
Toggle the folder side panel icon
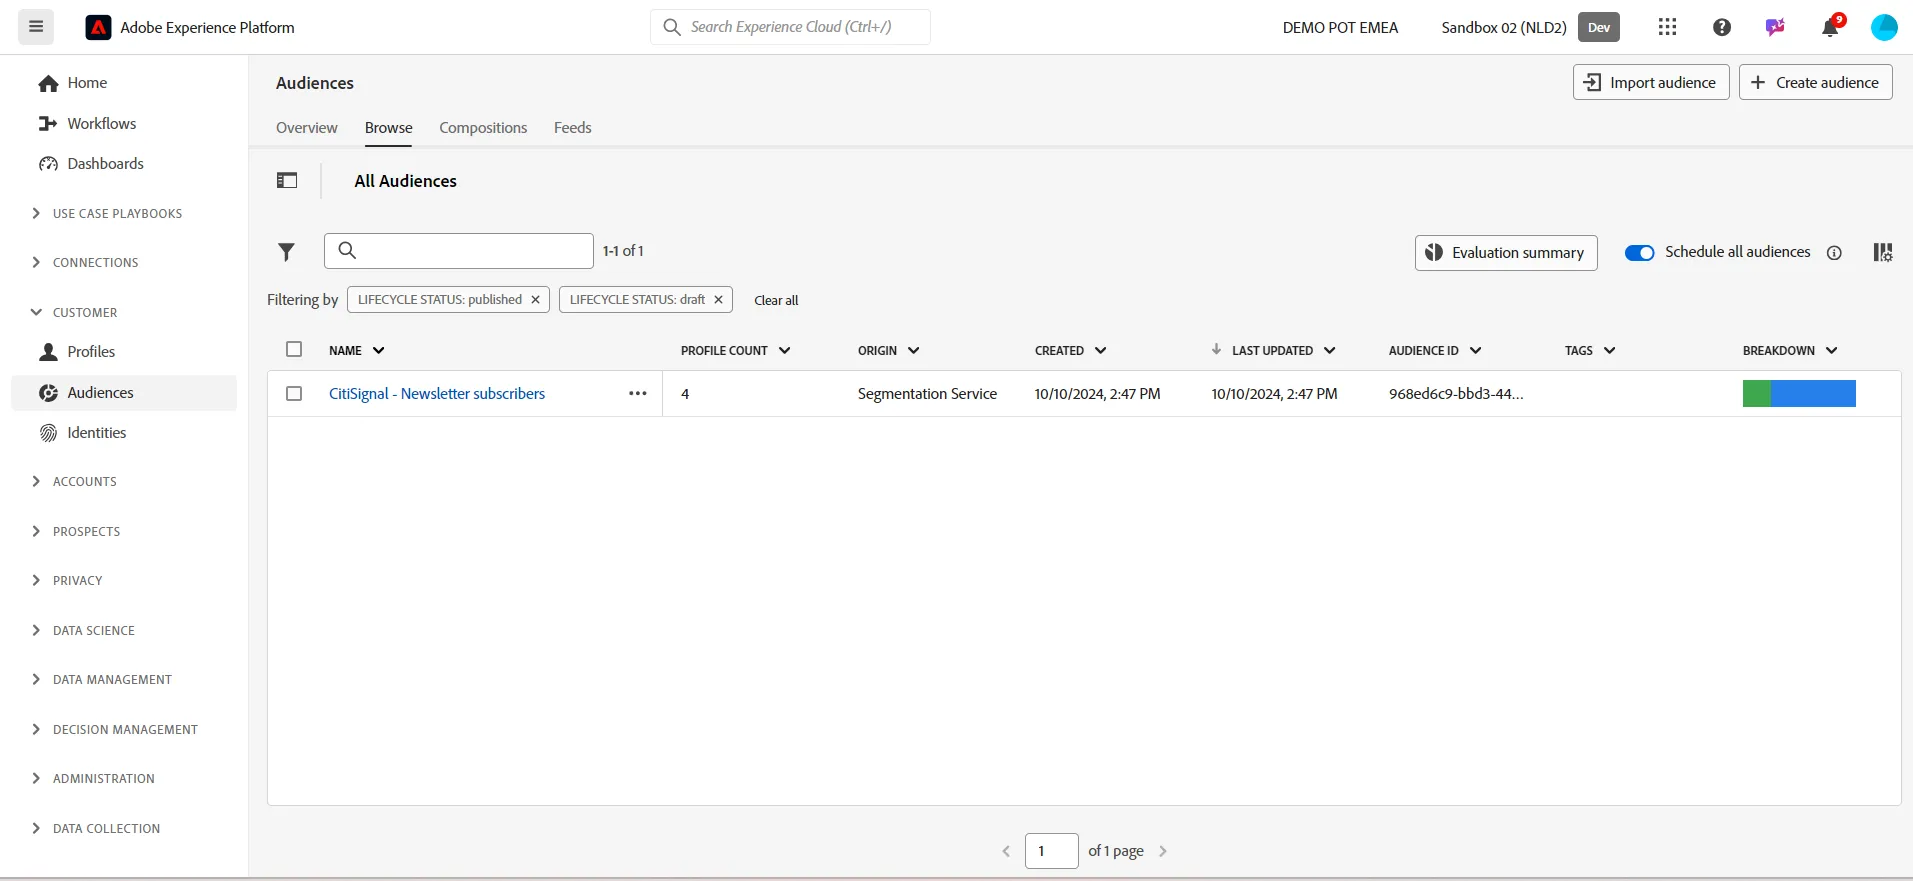coord(287,180)
